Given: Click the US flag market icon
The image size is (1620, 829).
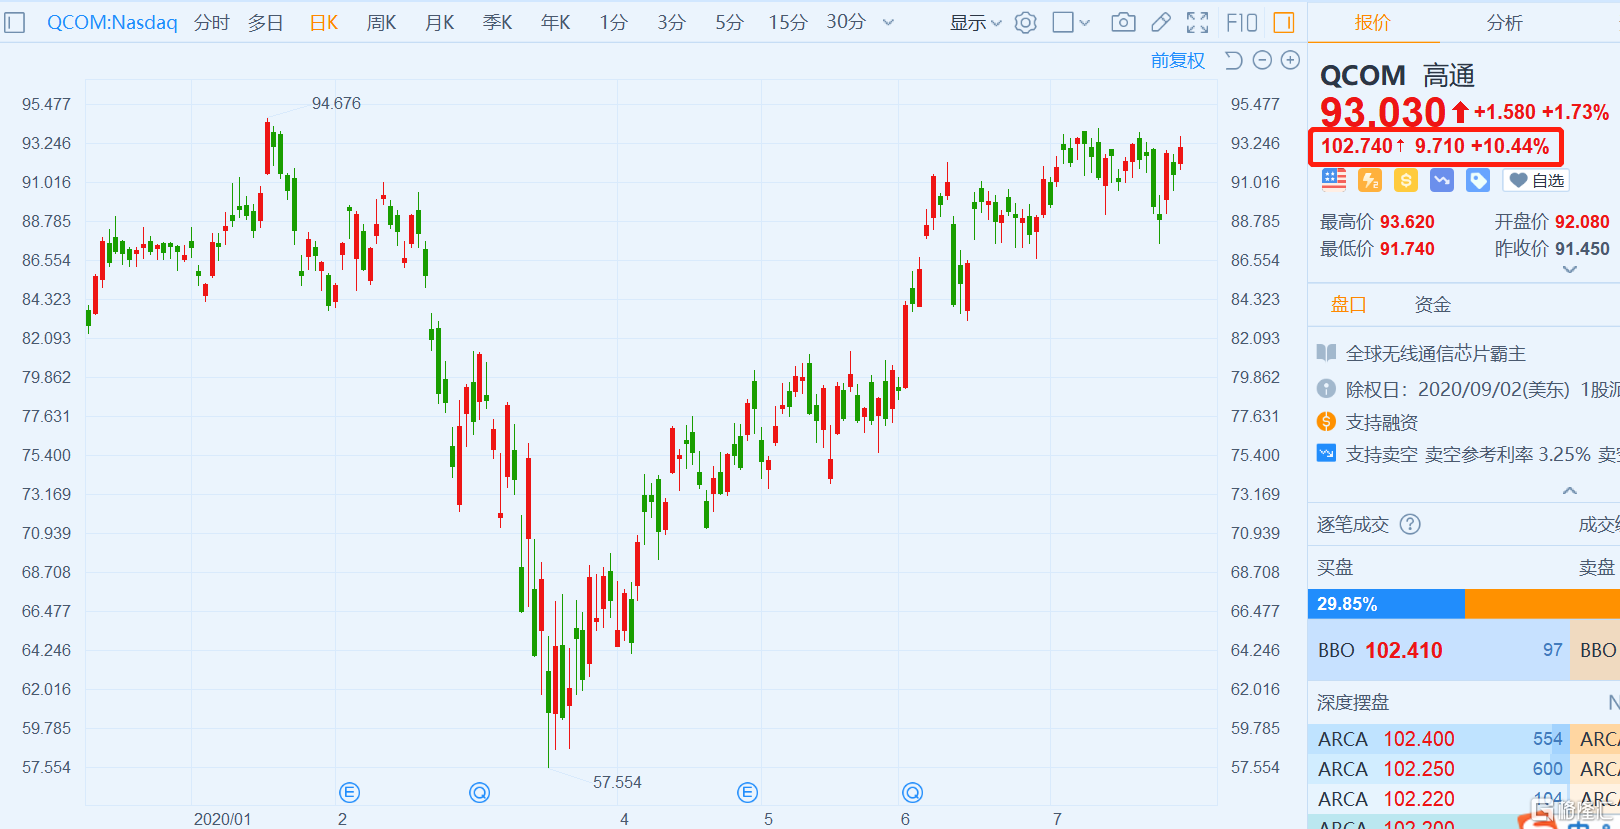Looking at the screenshot, I should [x=1334, y=180].
